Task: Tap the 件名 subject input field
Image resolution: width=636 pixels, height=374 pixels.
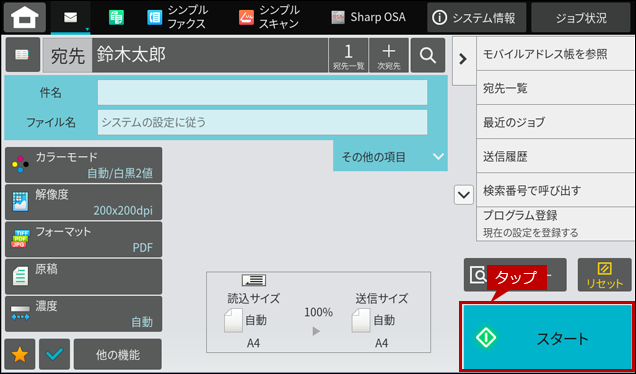Action: (x=262, y=92)
